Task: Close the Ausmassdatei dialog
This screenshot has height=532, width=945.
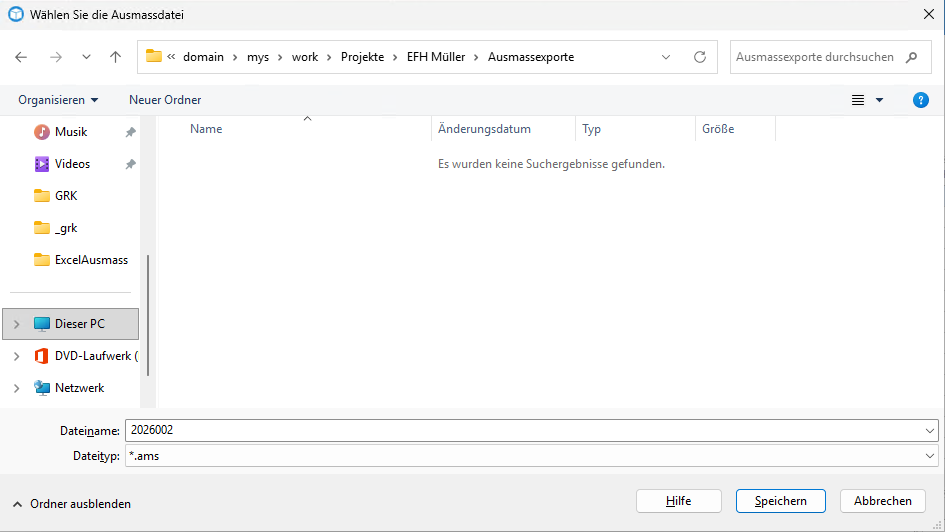Action: click(929, 14)
